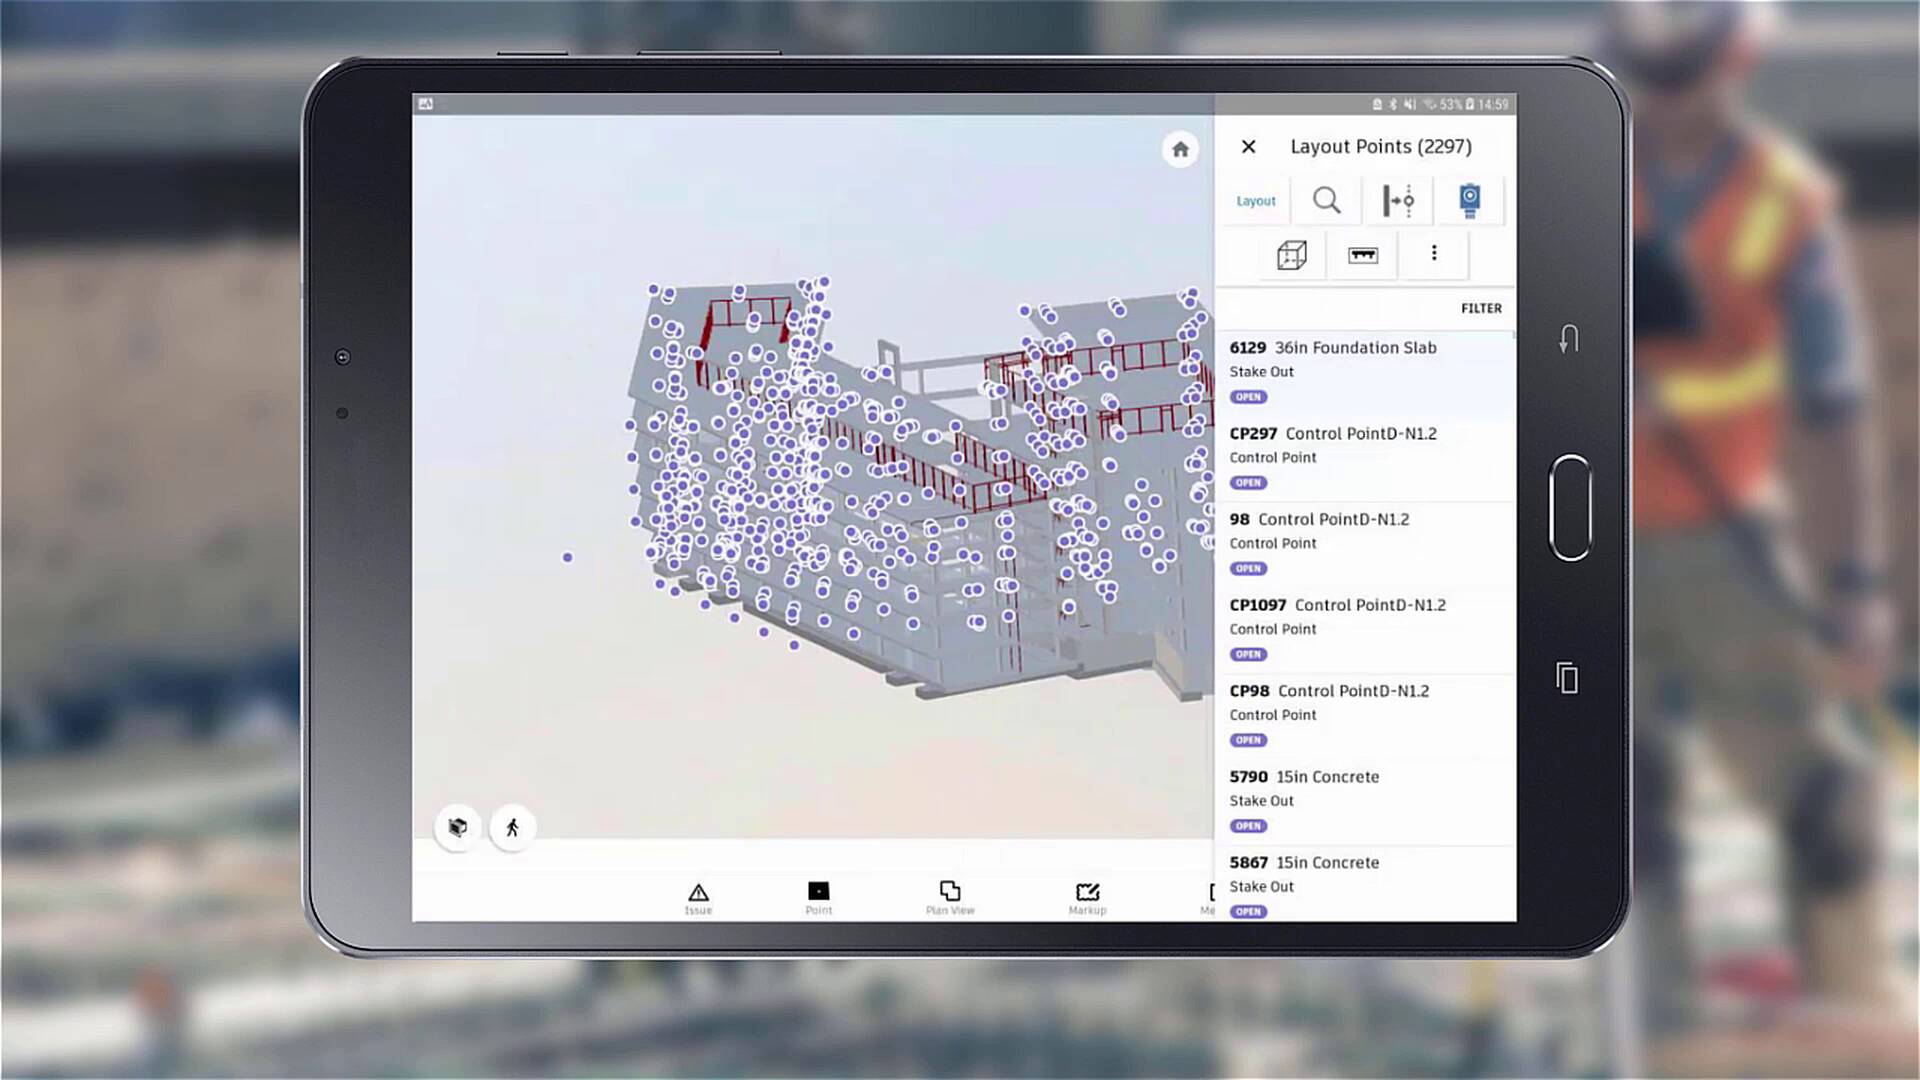Image resolution: width=1920 pixels, height=1080 pixels.
Task: Tap the OPEN badge on CP297
Action: tap(1248, 483)
